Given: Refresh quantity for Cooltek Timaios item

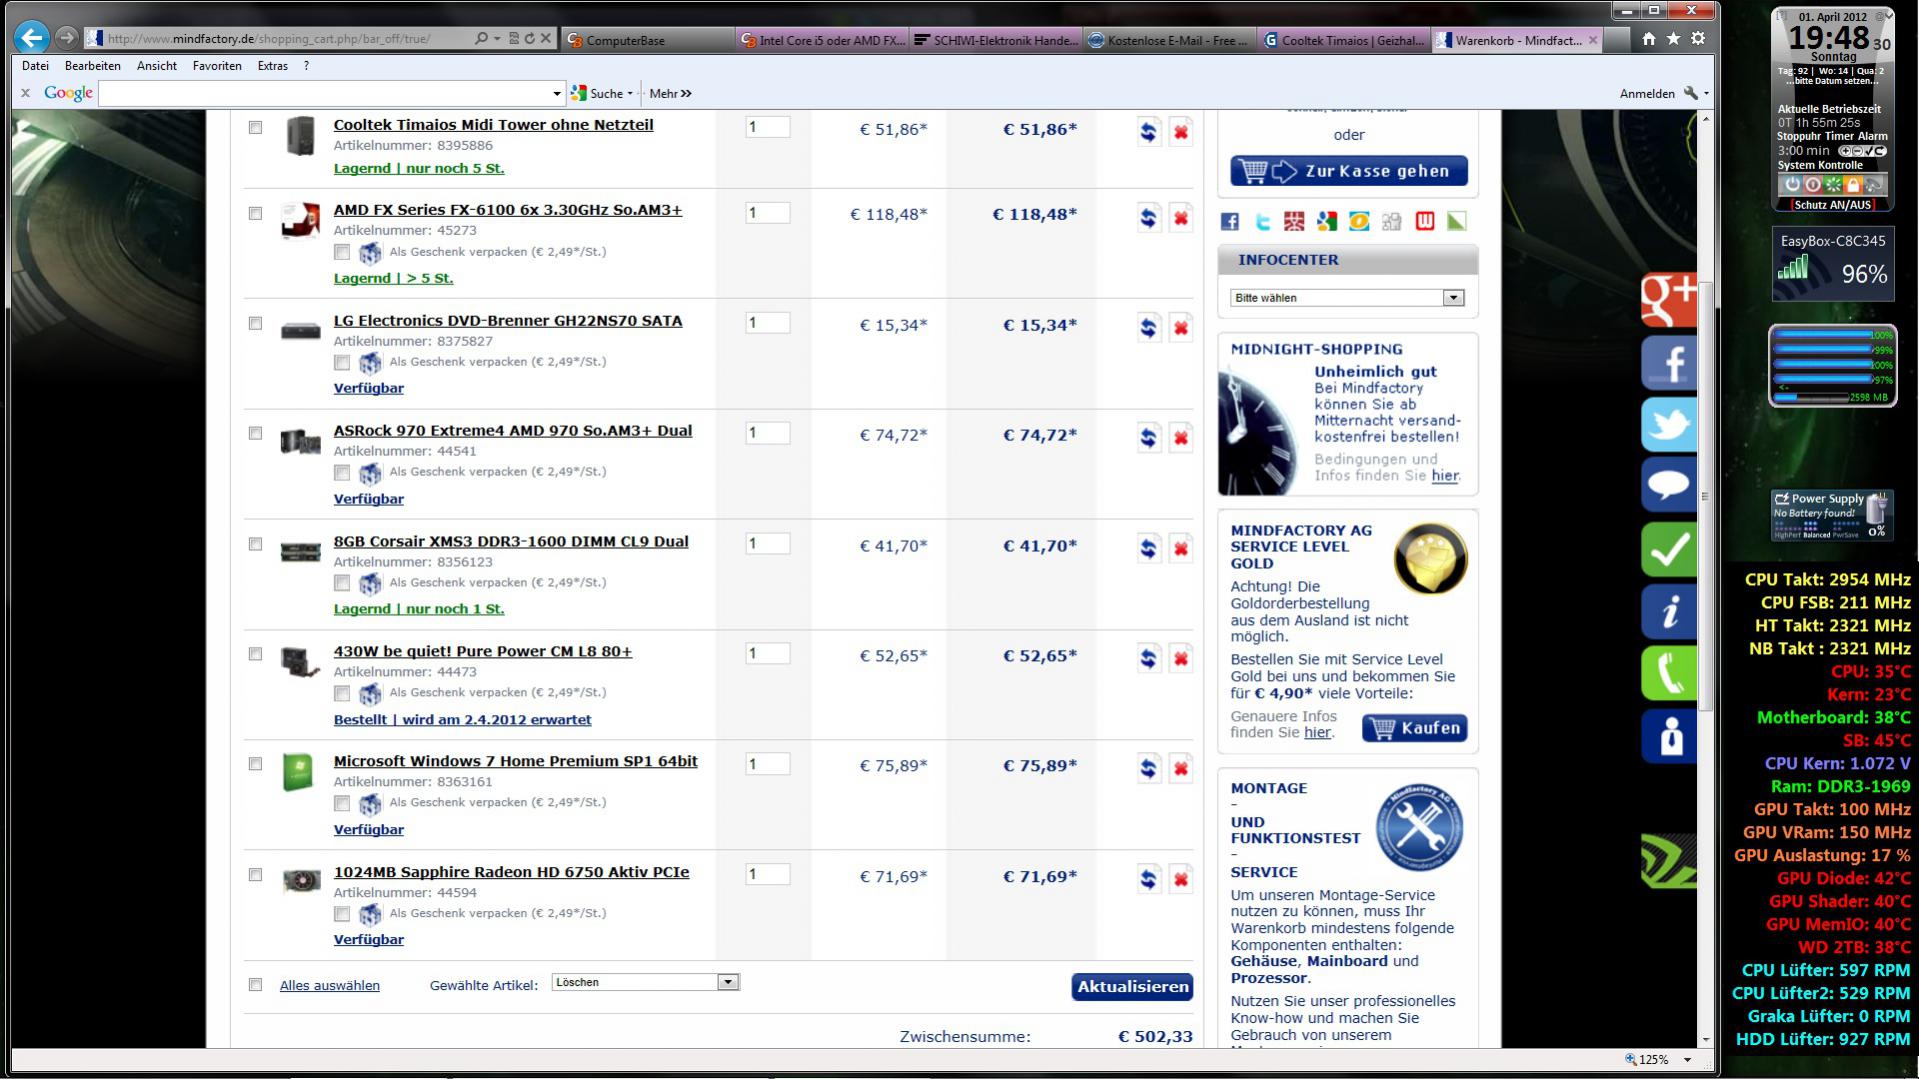Looking at the screenshot, I should click(1148, 131).
